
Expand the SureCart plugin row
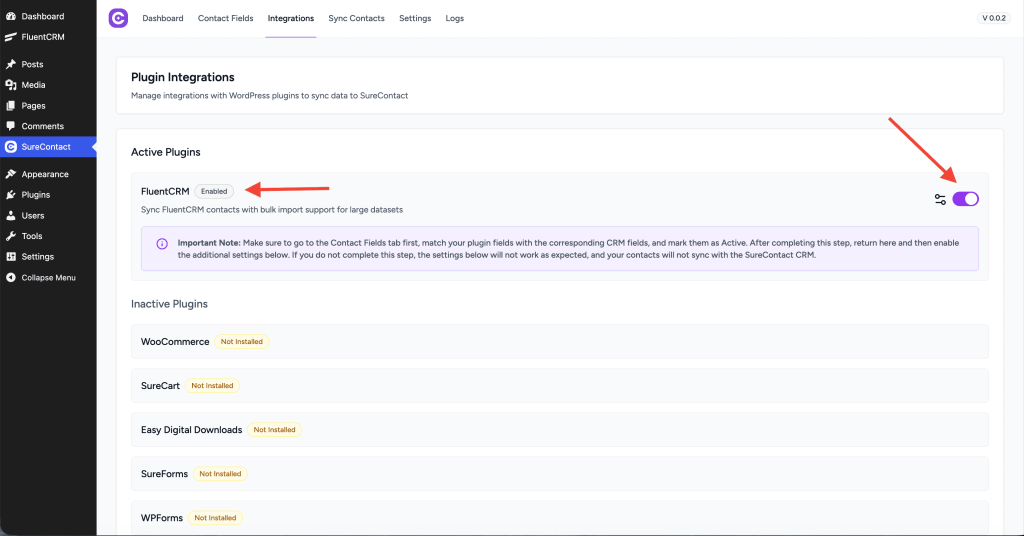(x=559, y=385)
